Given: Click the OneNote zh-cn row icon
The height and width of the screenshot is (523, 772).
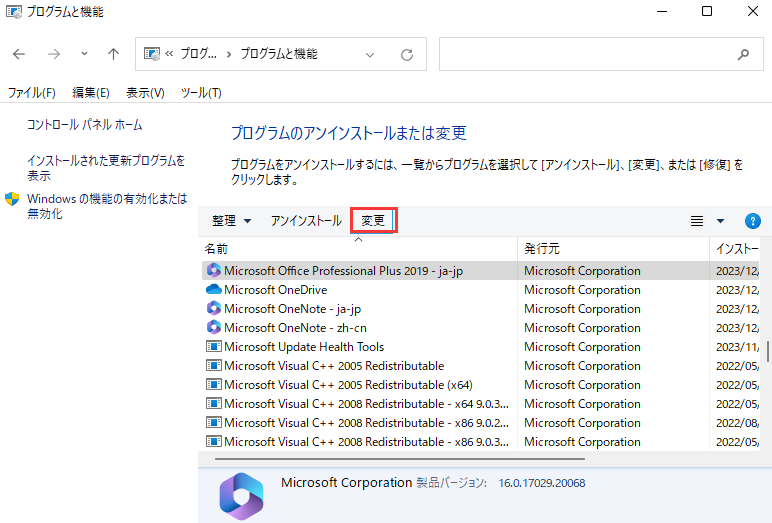Looking at the screenshot, I should coord(214,327).
